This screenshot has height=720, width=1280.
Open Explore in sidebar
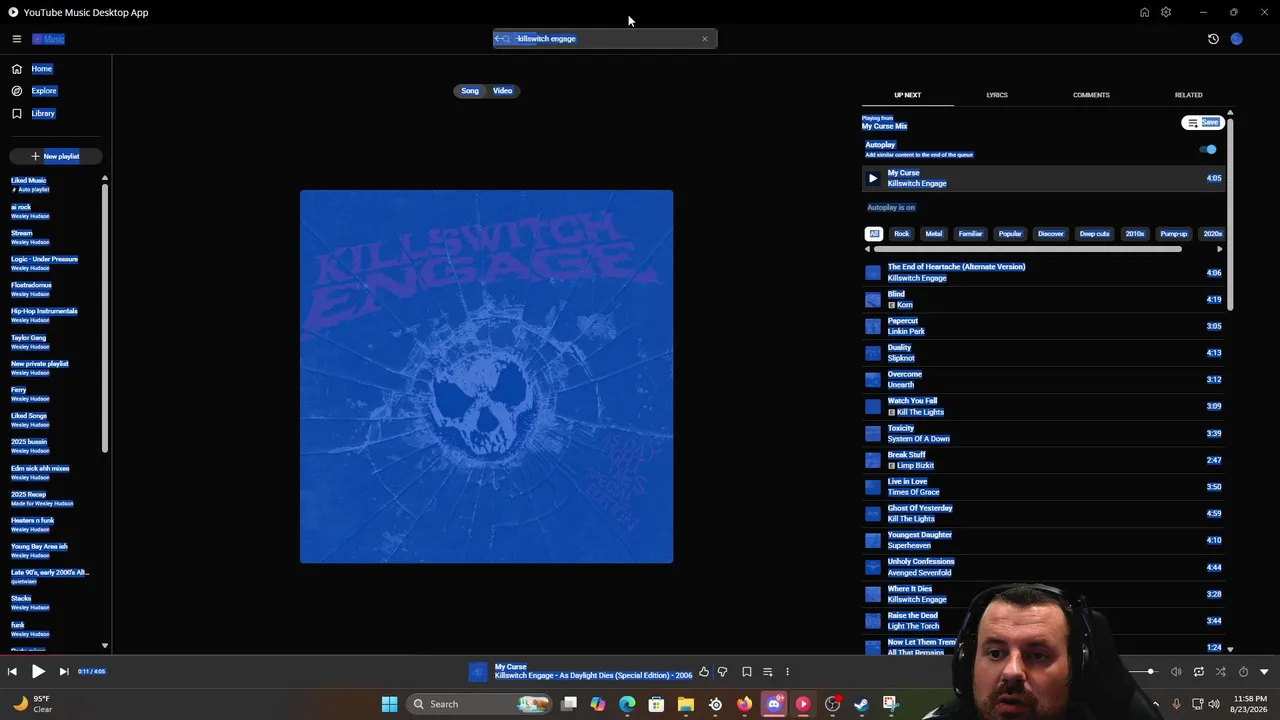pyautogui.click(x=44, y=91)
